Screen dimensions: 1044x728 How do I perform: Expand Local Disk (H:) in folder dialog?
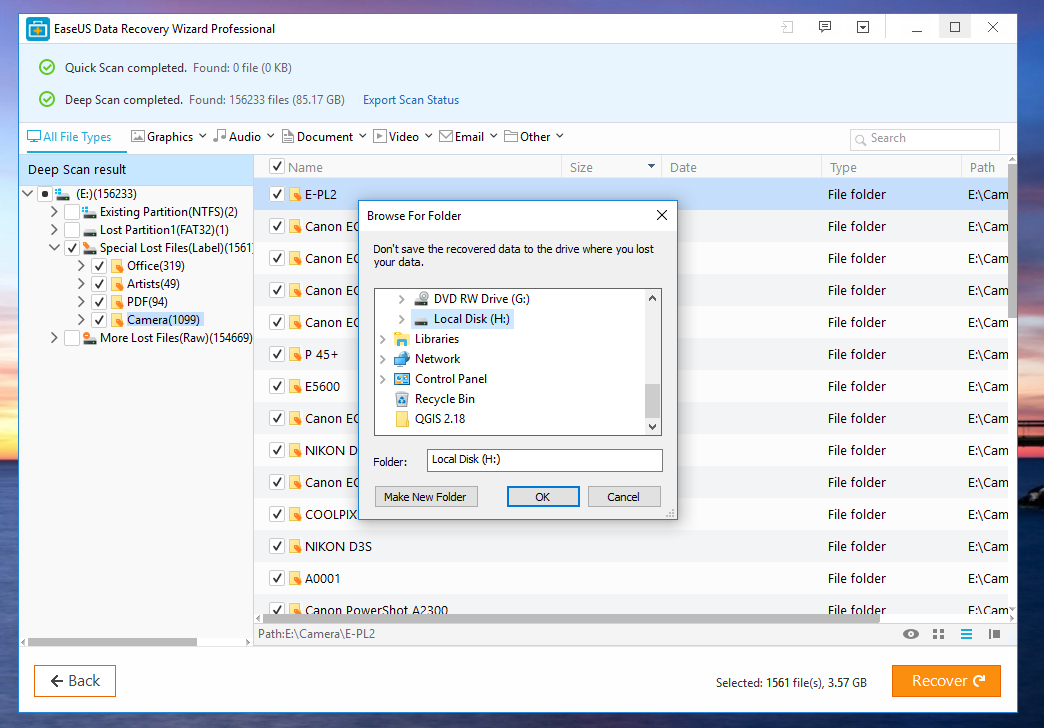point(401,319)
